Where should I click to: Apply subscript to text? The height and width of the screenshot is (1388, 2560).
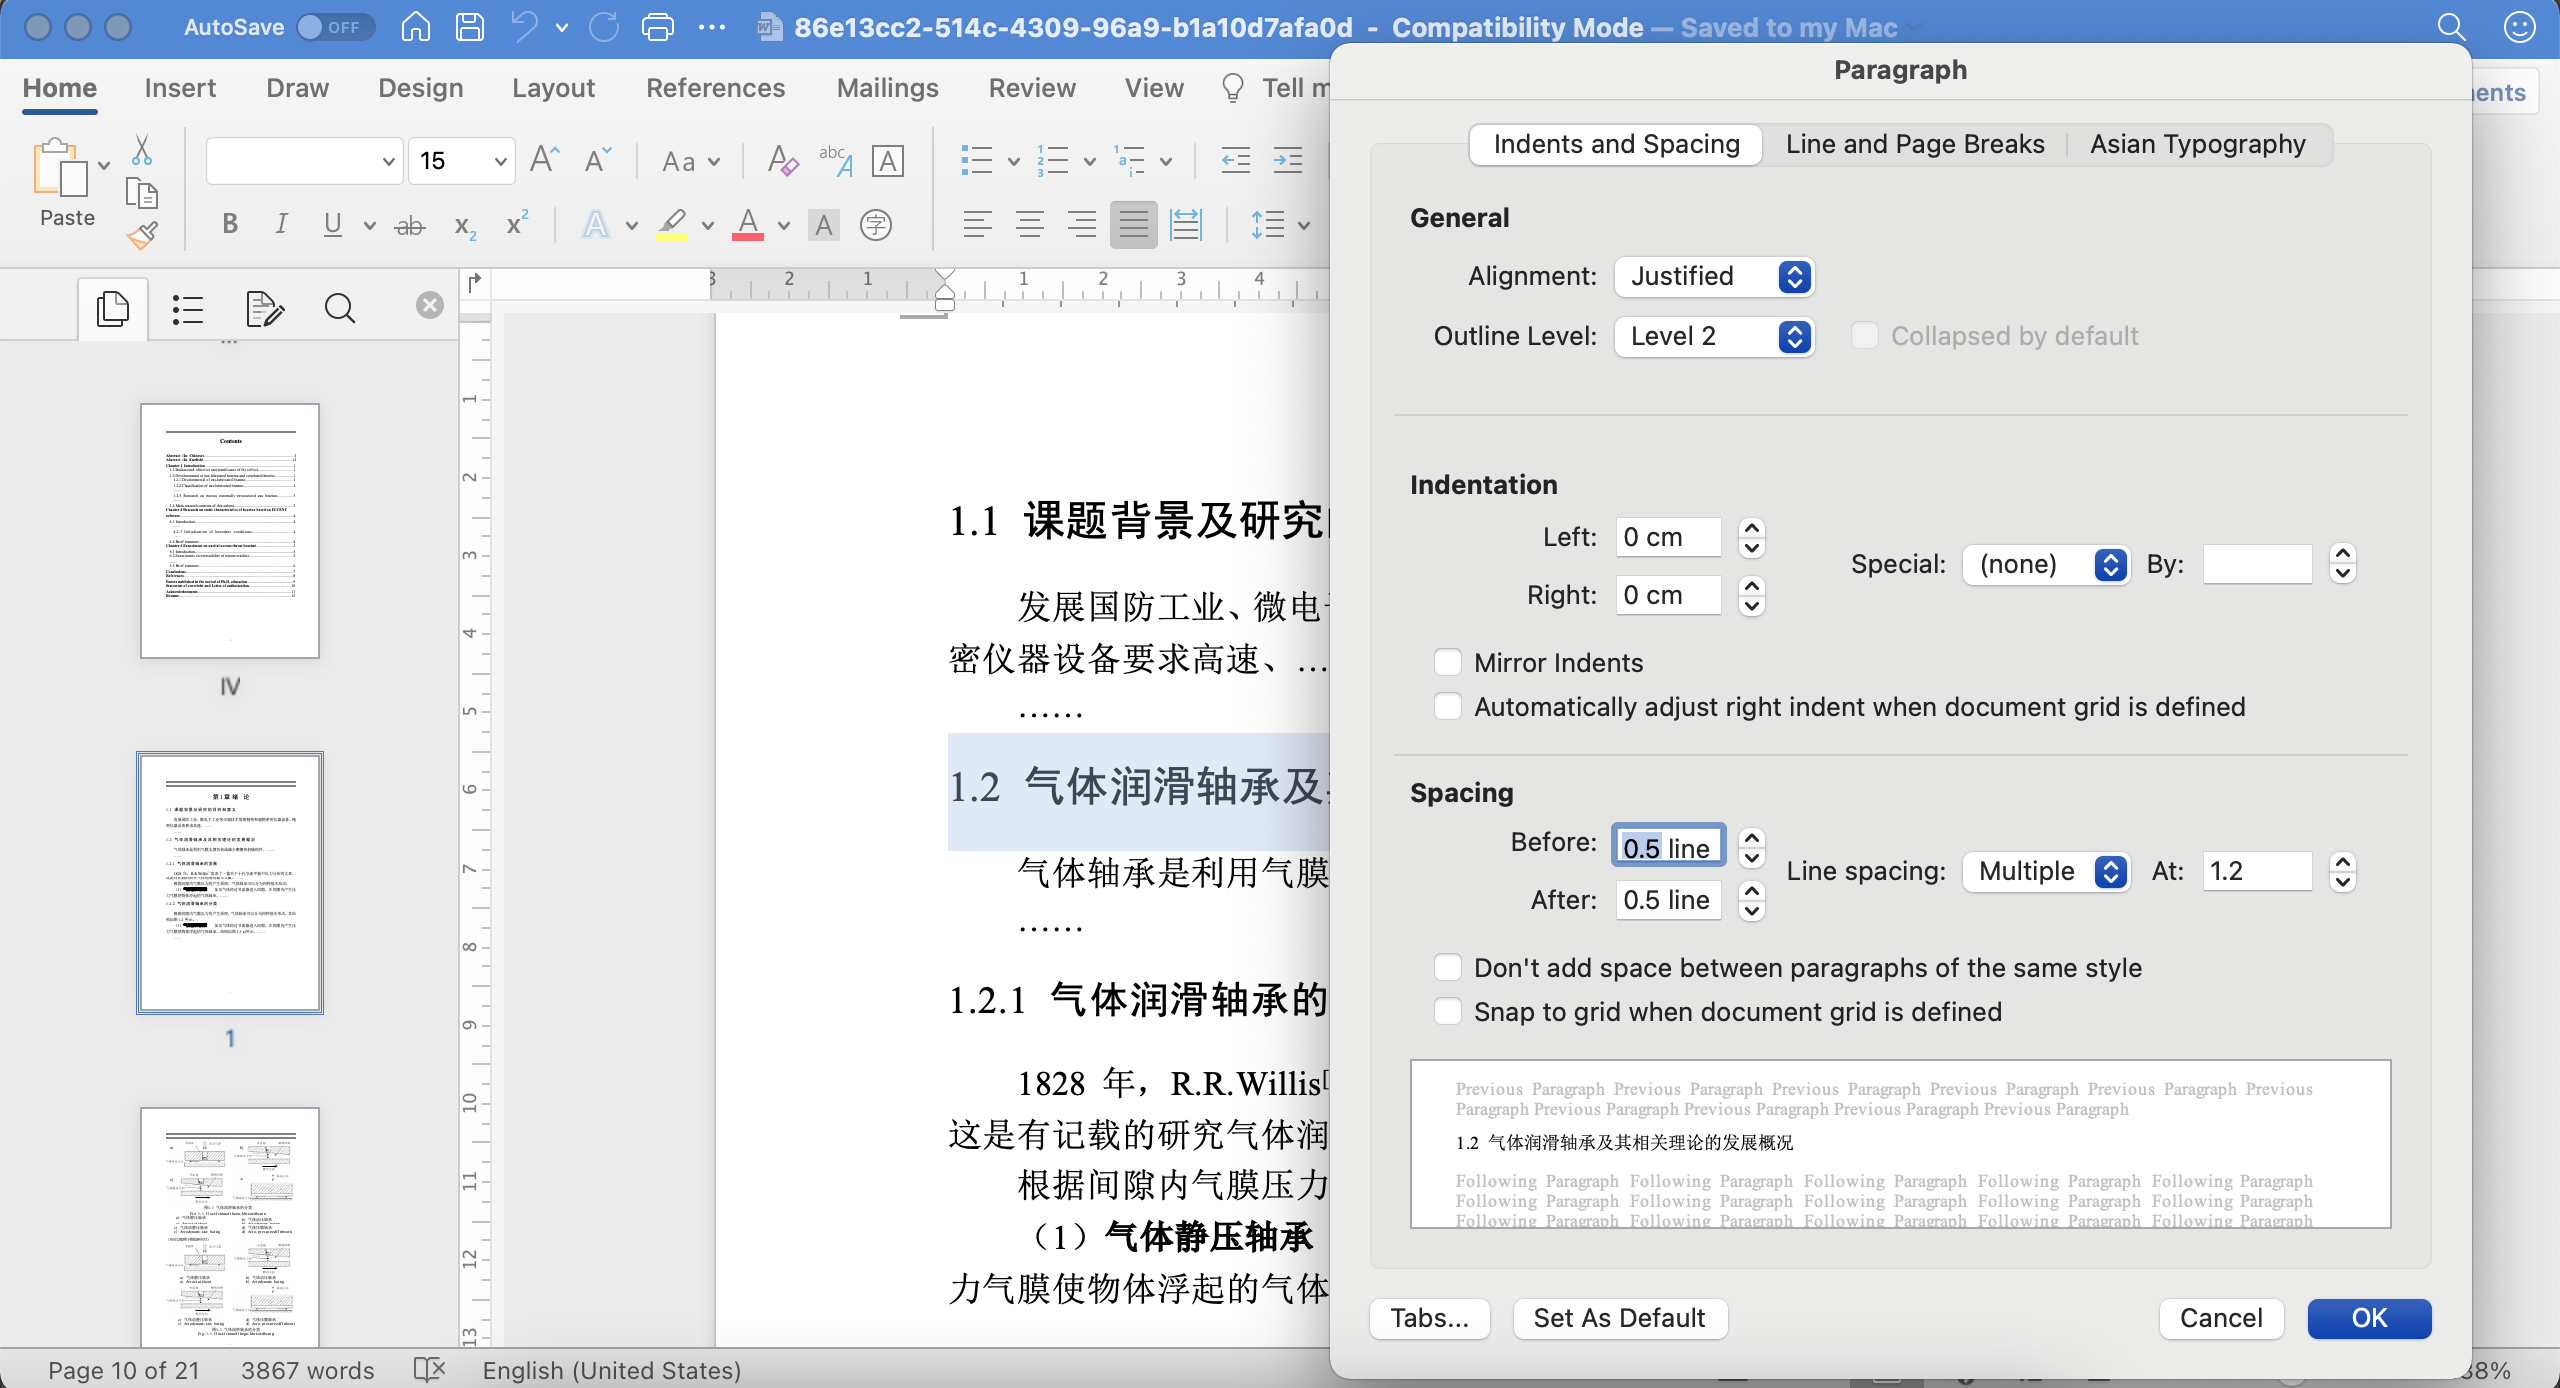462,224
